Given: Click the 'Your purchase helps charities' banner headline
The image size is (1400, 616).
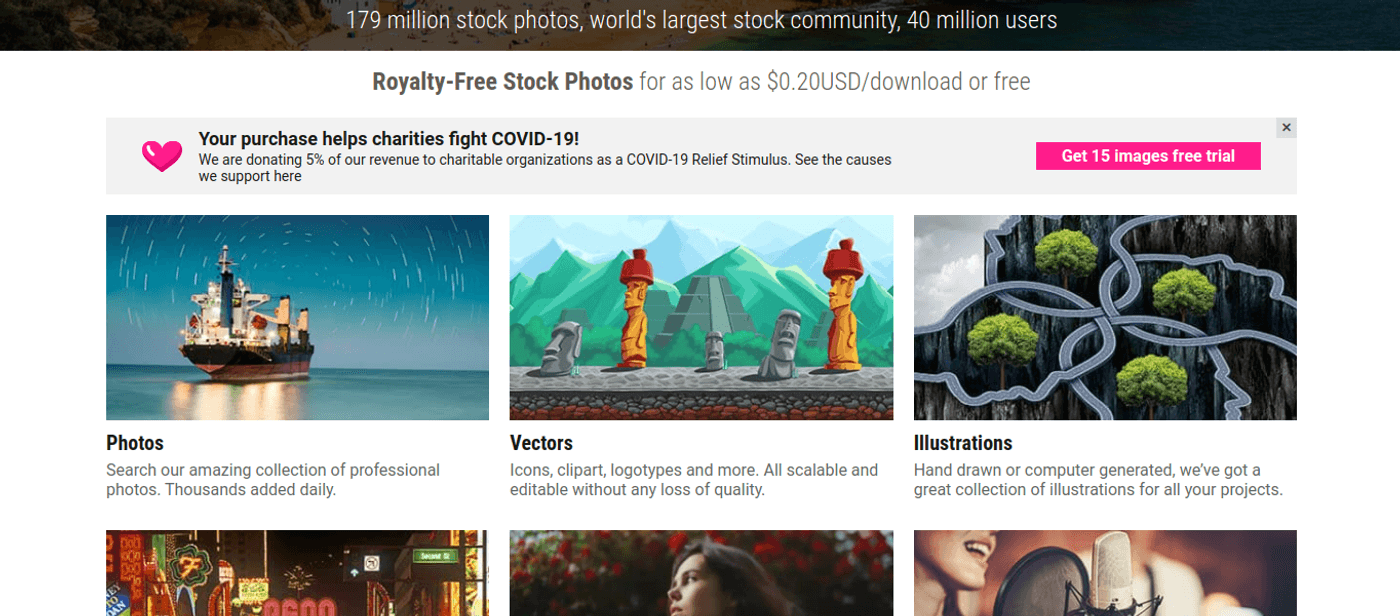Looking at the screenshot, I should point(388,139).
